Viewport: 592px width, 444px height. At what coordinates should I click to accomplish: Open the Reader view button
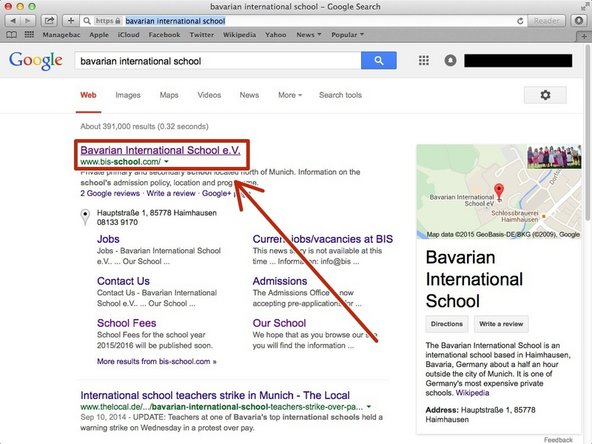point(546,21)
